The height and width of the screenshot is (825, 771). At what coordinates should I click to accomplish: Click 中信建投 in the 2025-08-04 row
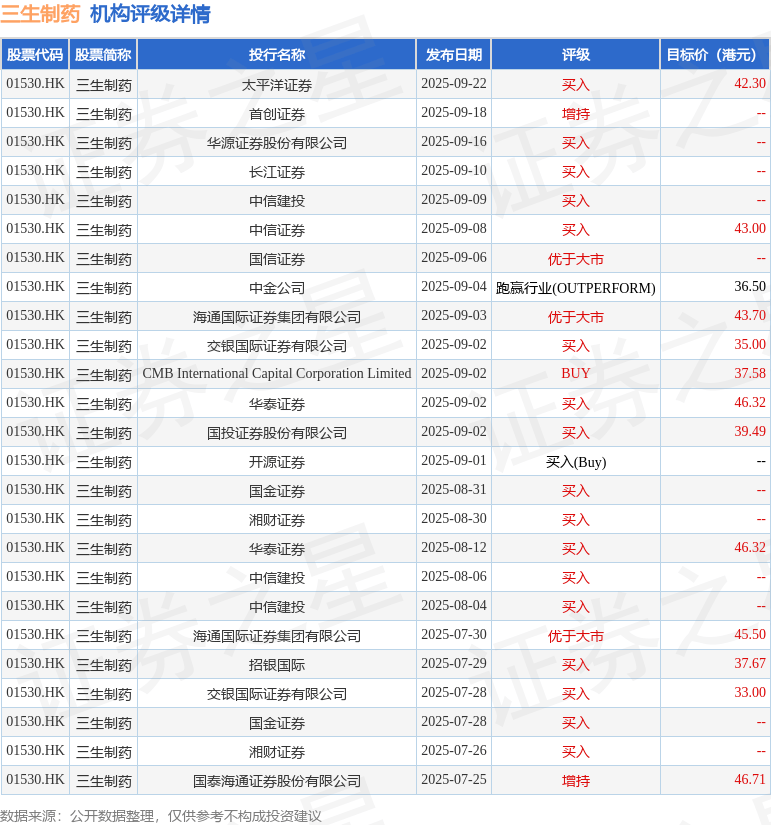point(277,607)
